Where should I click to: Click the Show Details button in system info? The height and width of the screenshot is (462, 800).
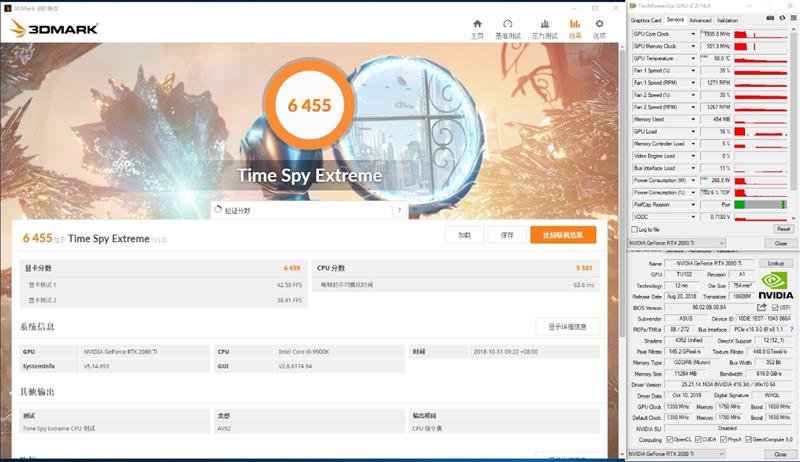pos(567,327)
